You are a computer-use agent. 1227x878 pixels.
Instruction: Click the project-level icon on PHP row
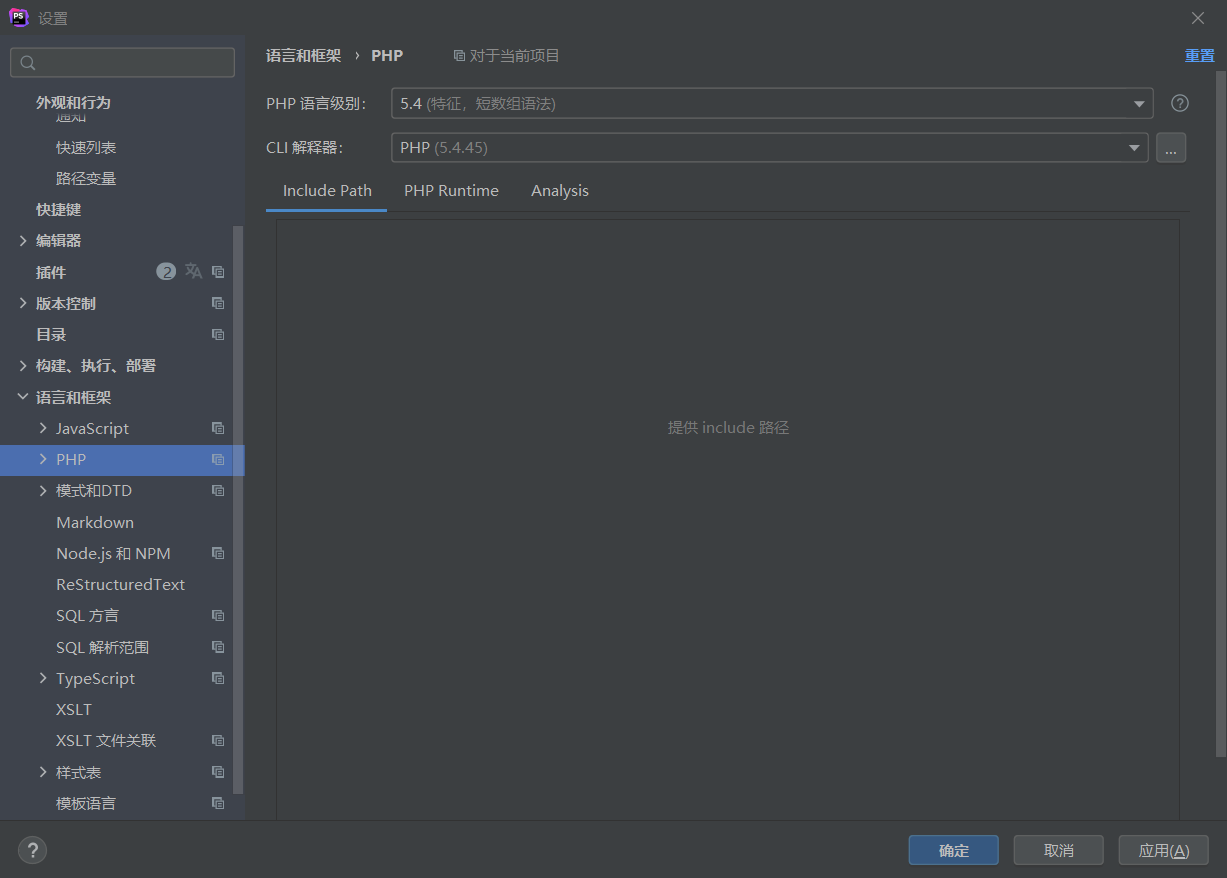(x=218, y=460)
